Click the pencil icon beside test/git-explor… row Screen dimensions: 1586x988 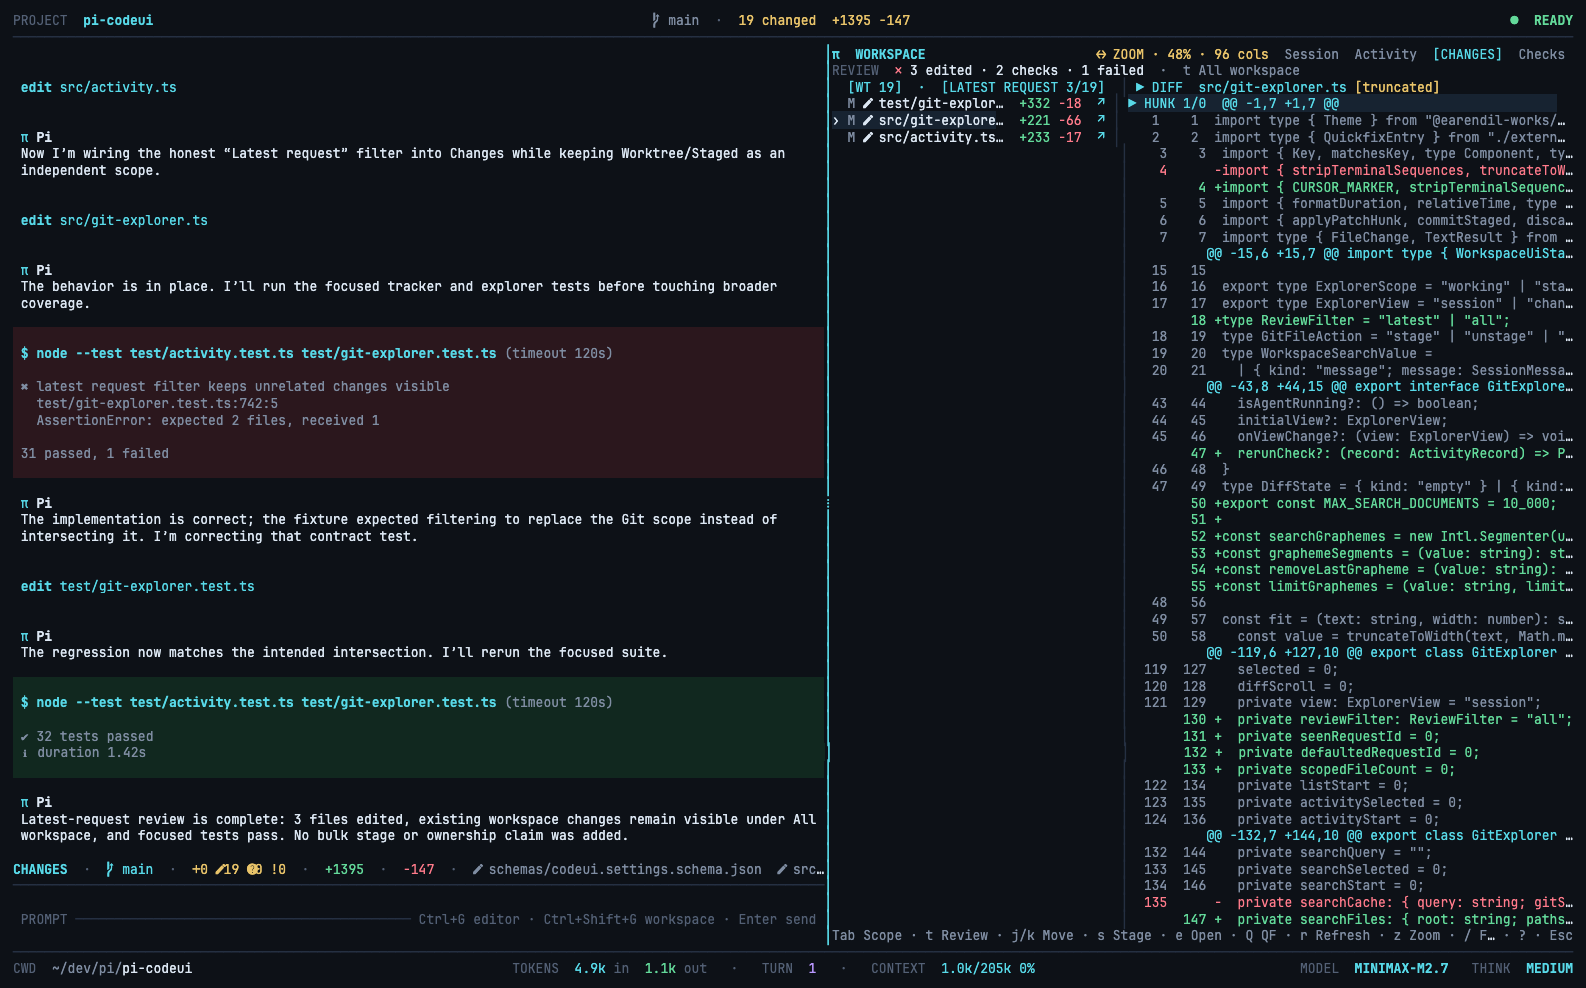coord(868,104)
